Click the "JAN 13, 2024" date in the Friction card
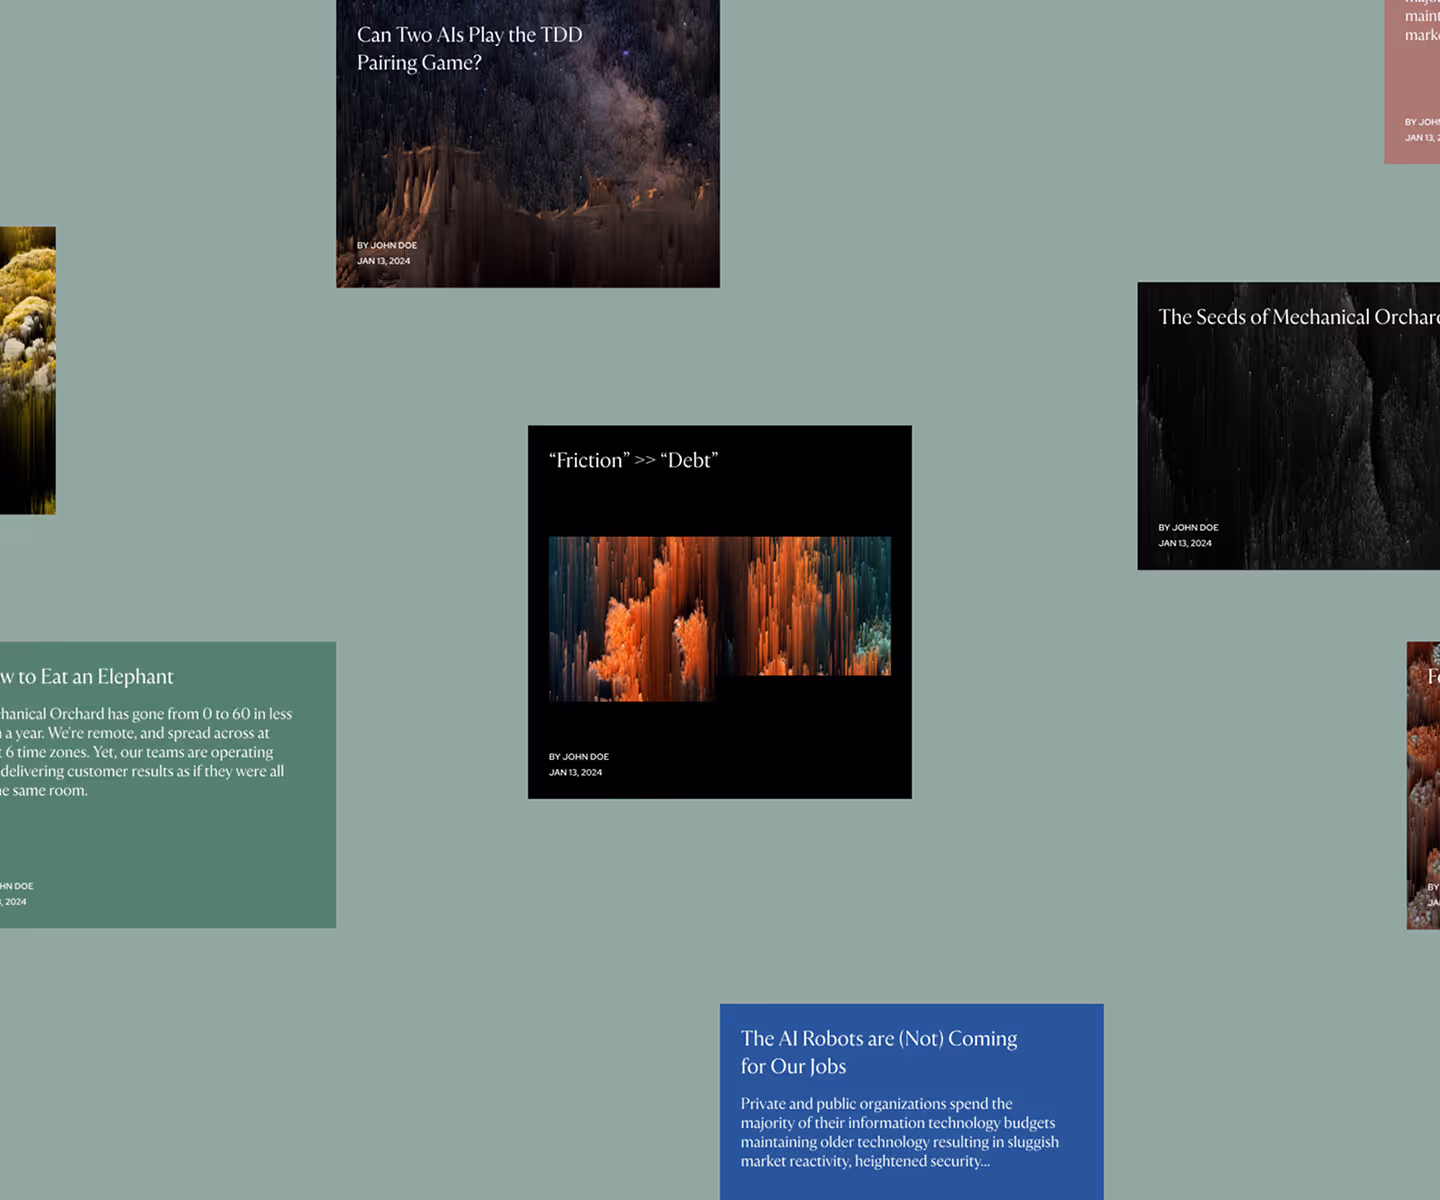The height and width of the screenshot is (1200, 1440). (x=575, y=773)
